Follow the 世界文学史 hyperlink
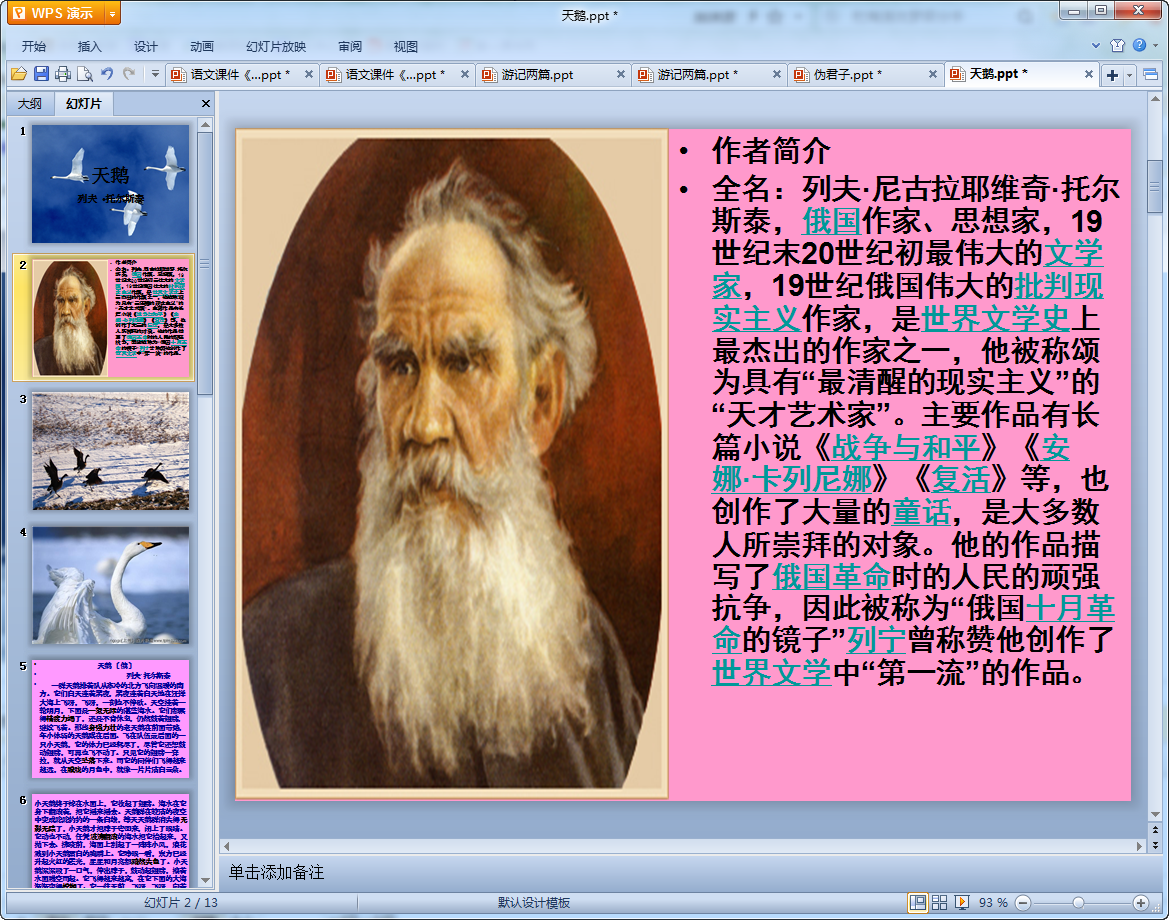 click(x=996, y=318)
